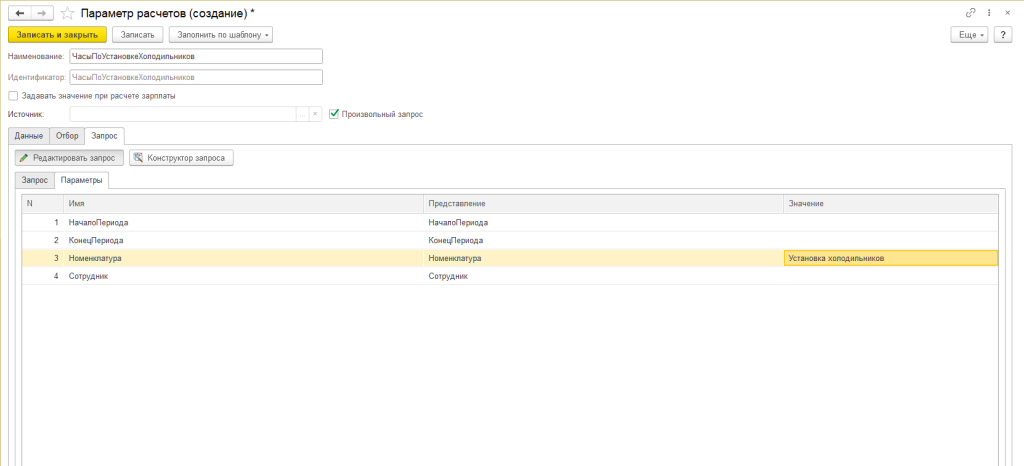Switch to the Данные tab
The height and width of the screenshot is (466, 1024).
pos(29,136)
